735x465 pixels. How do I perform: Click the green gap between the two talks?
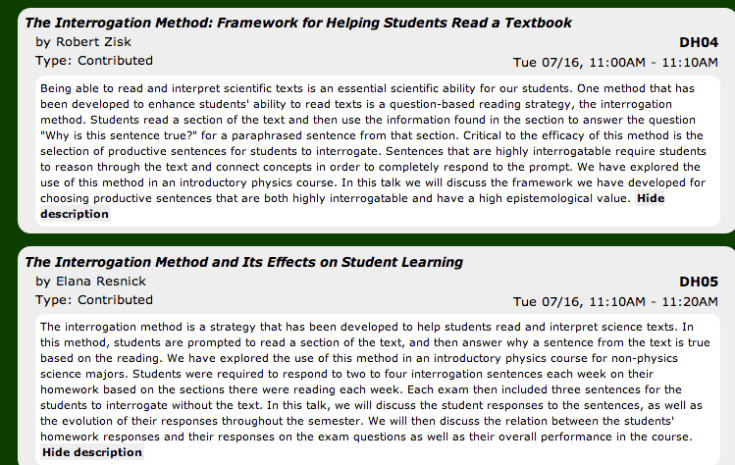point(367,237)
